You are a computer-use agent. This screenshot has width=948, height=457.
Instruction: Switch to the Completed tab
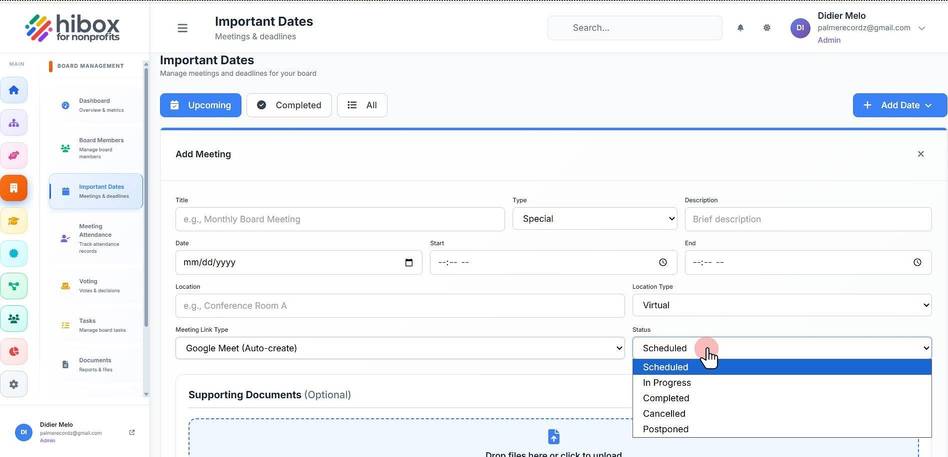(x=289, y=105)
